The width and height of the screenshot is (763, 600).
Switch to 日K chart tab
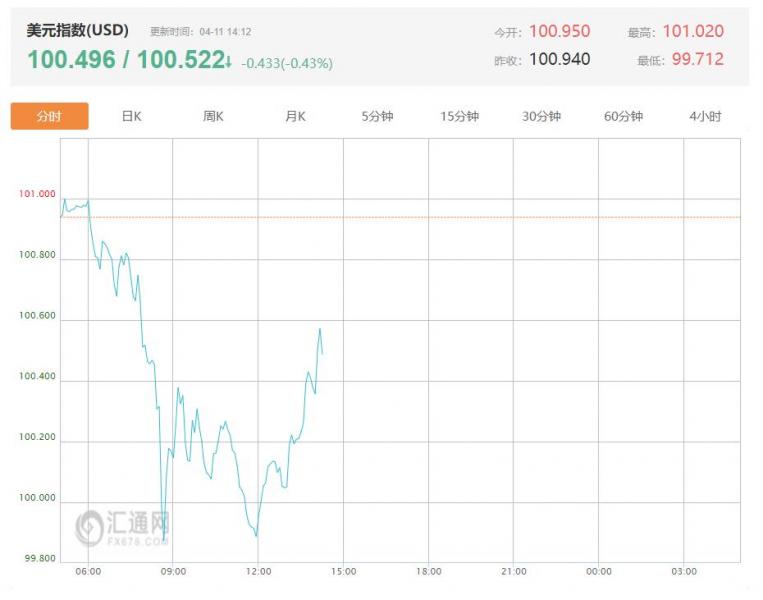tap(131, 116)
